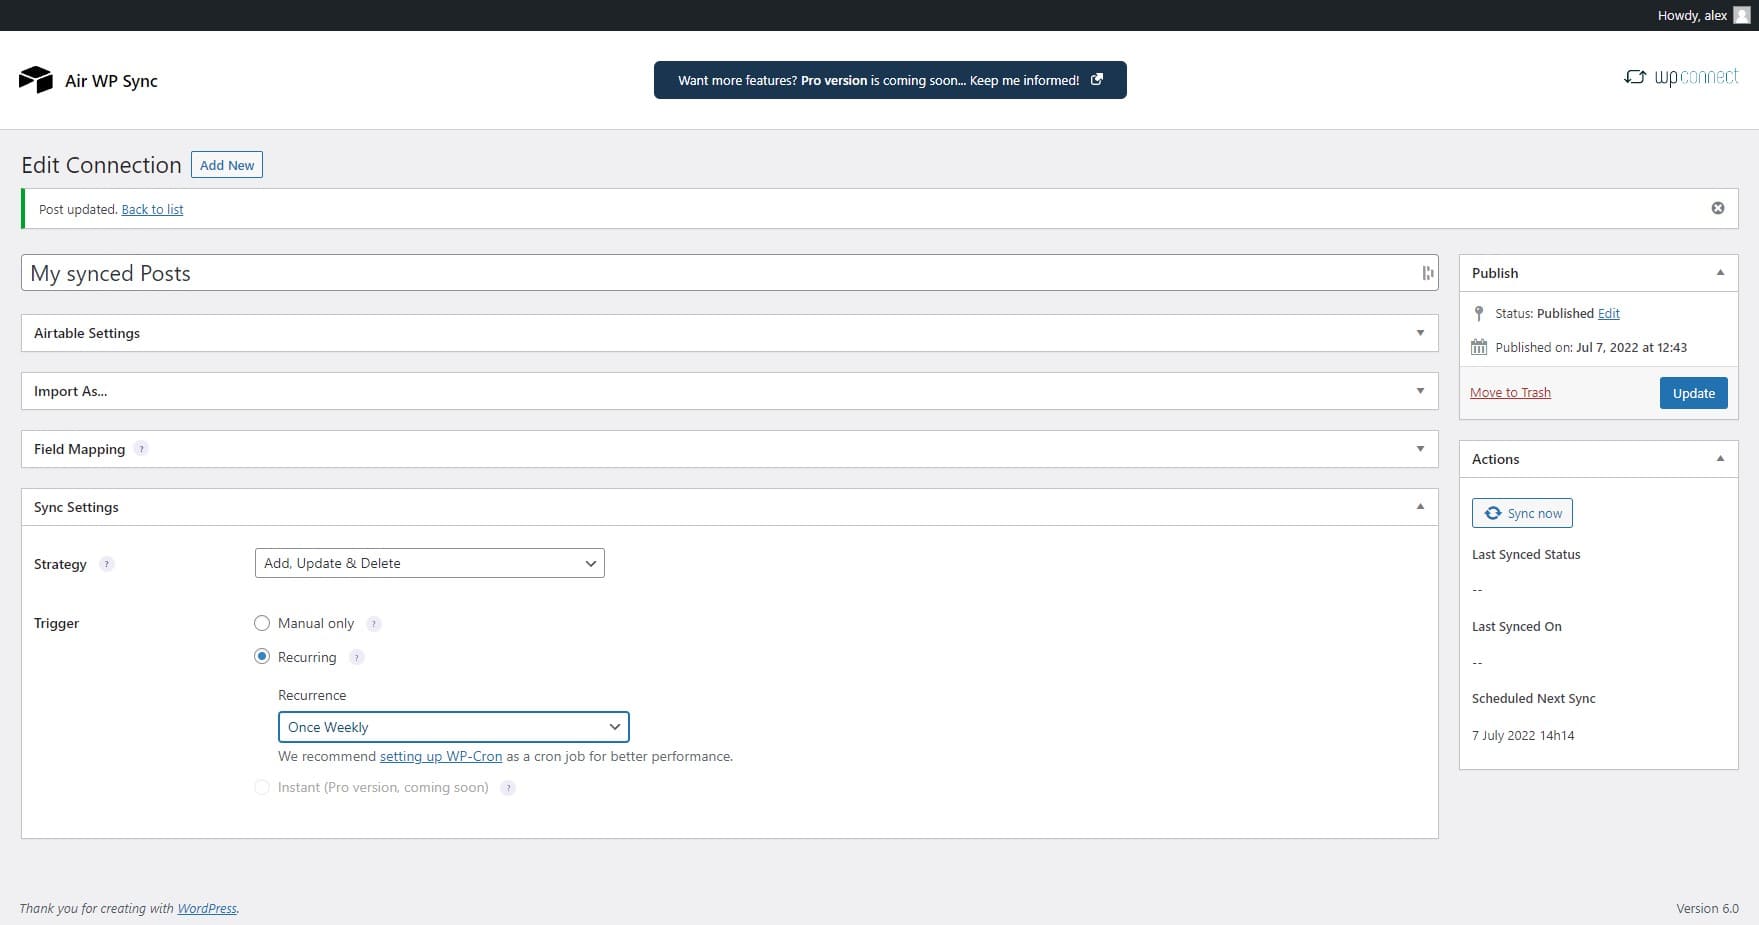Click into the My synced Posts title field
This screenshot has width=1759, height=925.
point(729,273)
